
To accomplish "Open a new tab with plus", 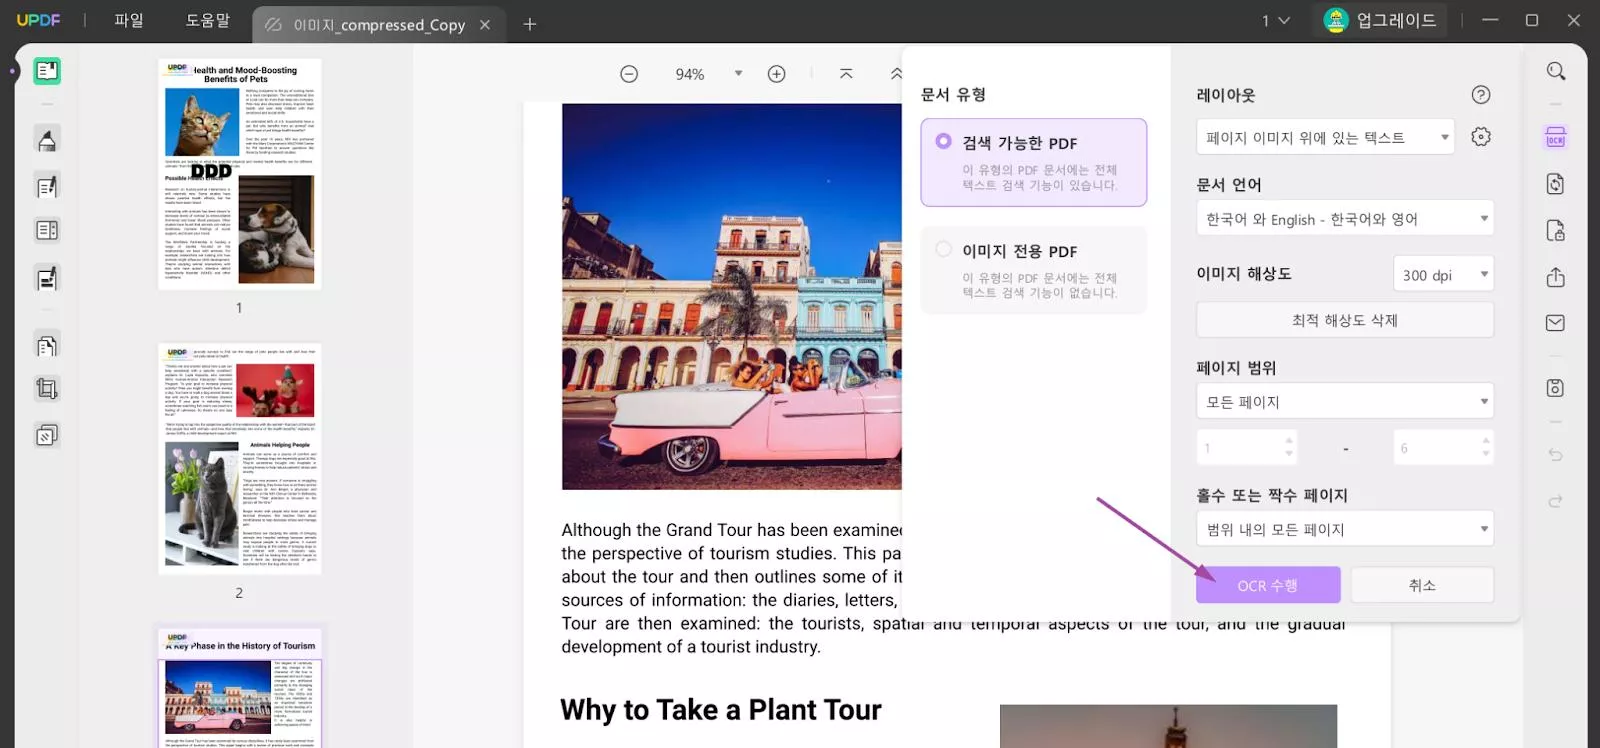I will 530,25.
